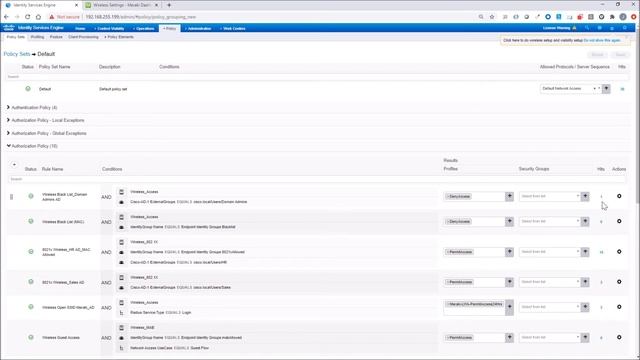Toggle status of the Default policy set

[28, 89]
